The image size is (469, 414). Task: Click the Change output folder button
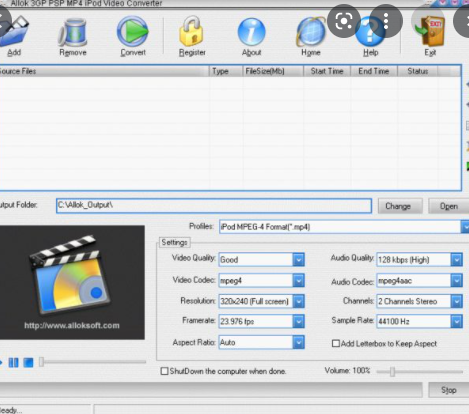pos(400,206)
